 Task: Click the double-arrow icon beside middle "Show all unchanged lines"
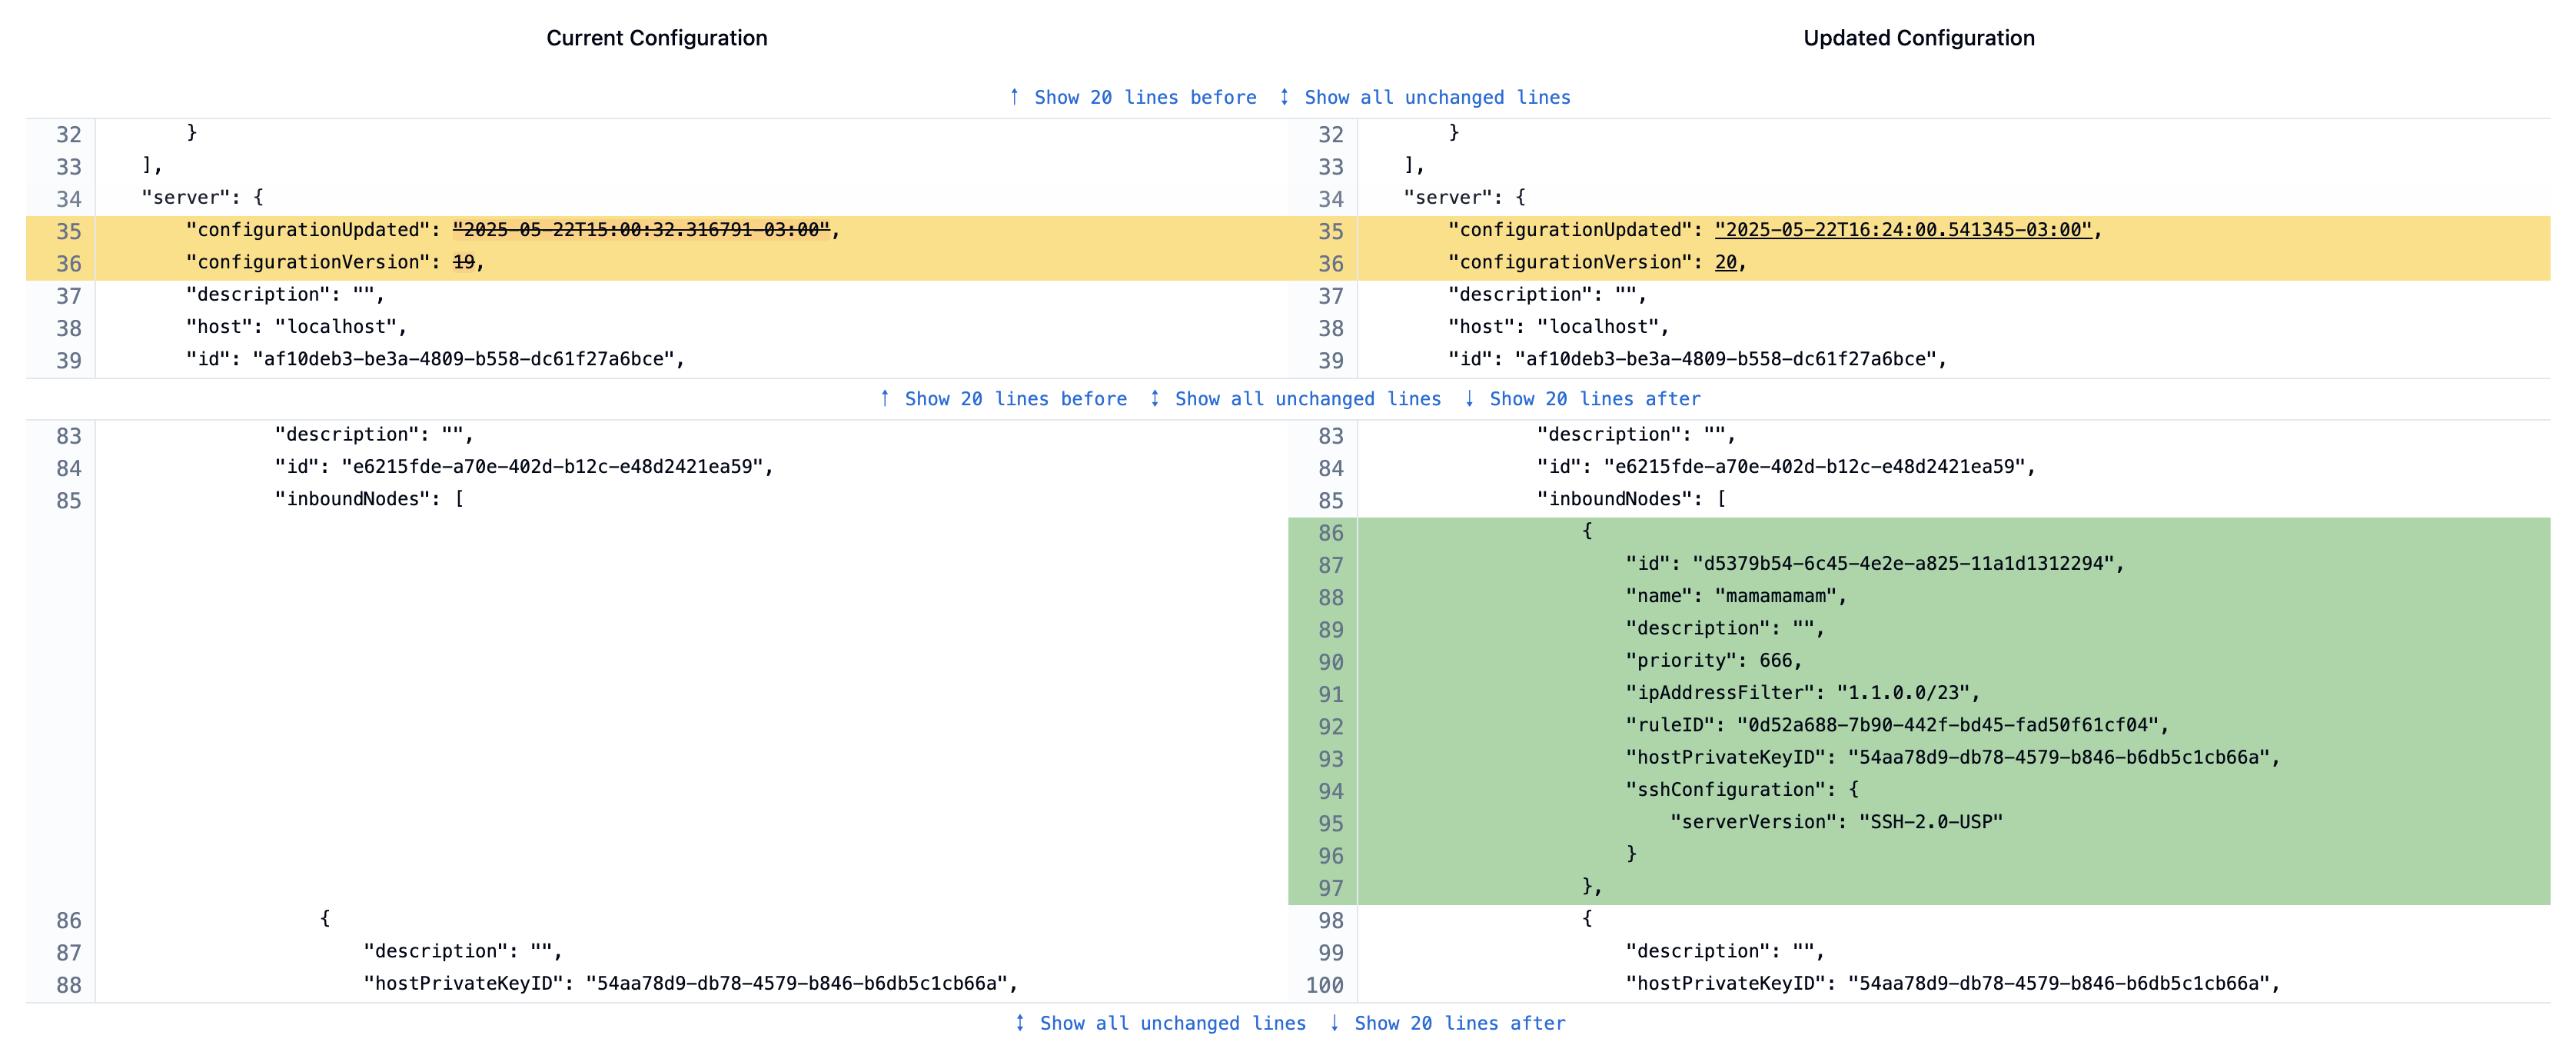[1154, 398]
